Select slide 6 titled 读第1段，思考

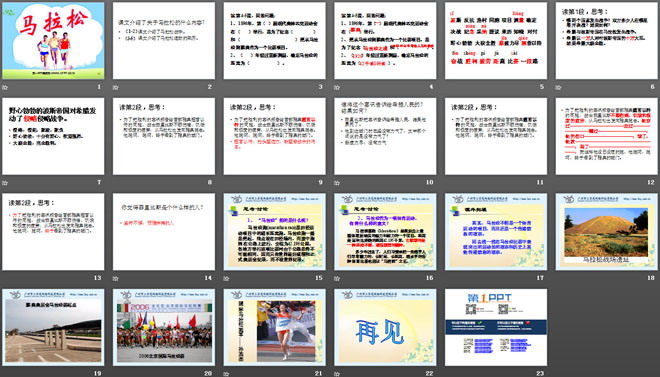click(607, 41)
